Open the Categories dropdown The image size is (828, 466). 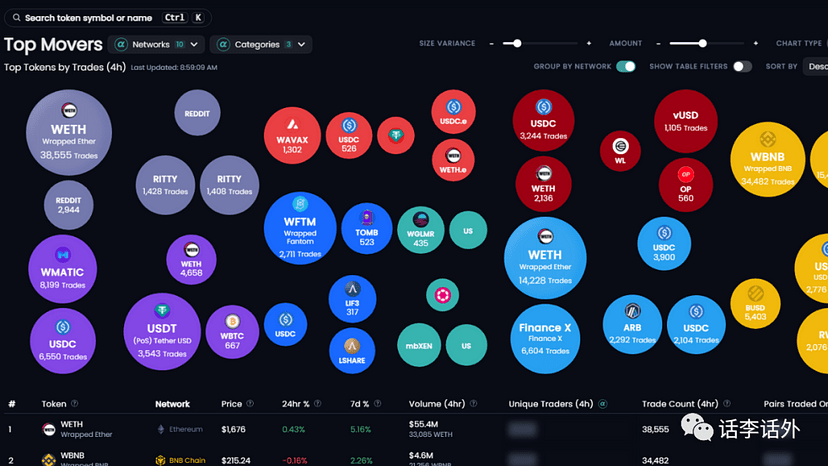coord(261,44)
